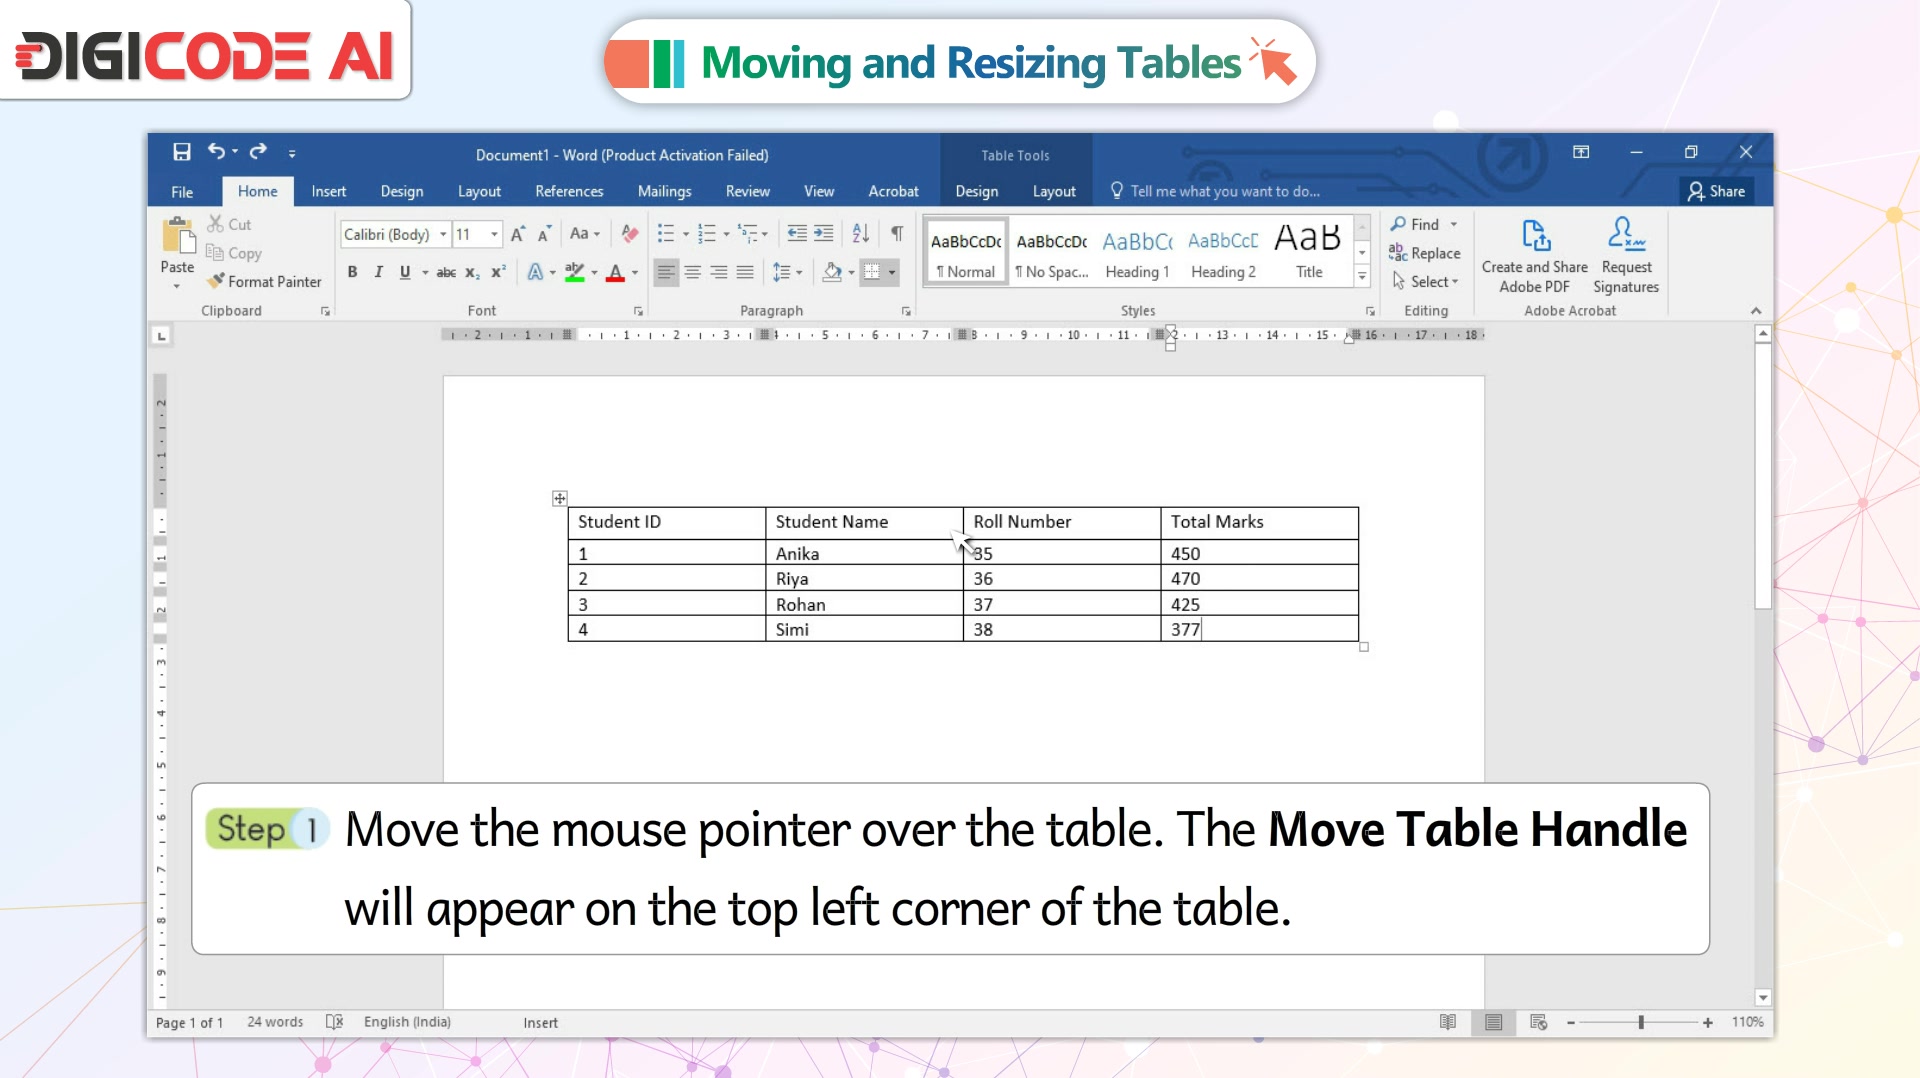Open the Calibri (Body) font name dropdown
The width and height of the screenshot is (1920, 1078).
(443, 234)
